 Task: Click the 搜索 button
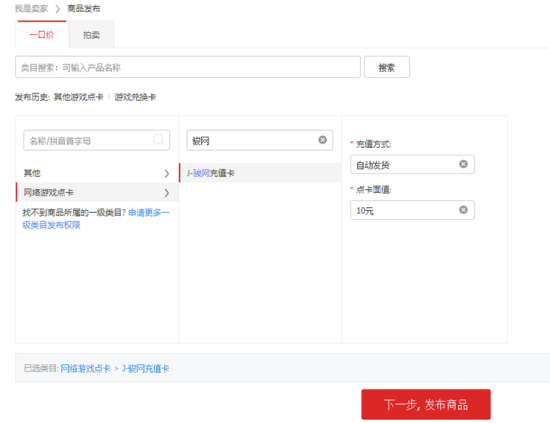pos(387,67)
